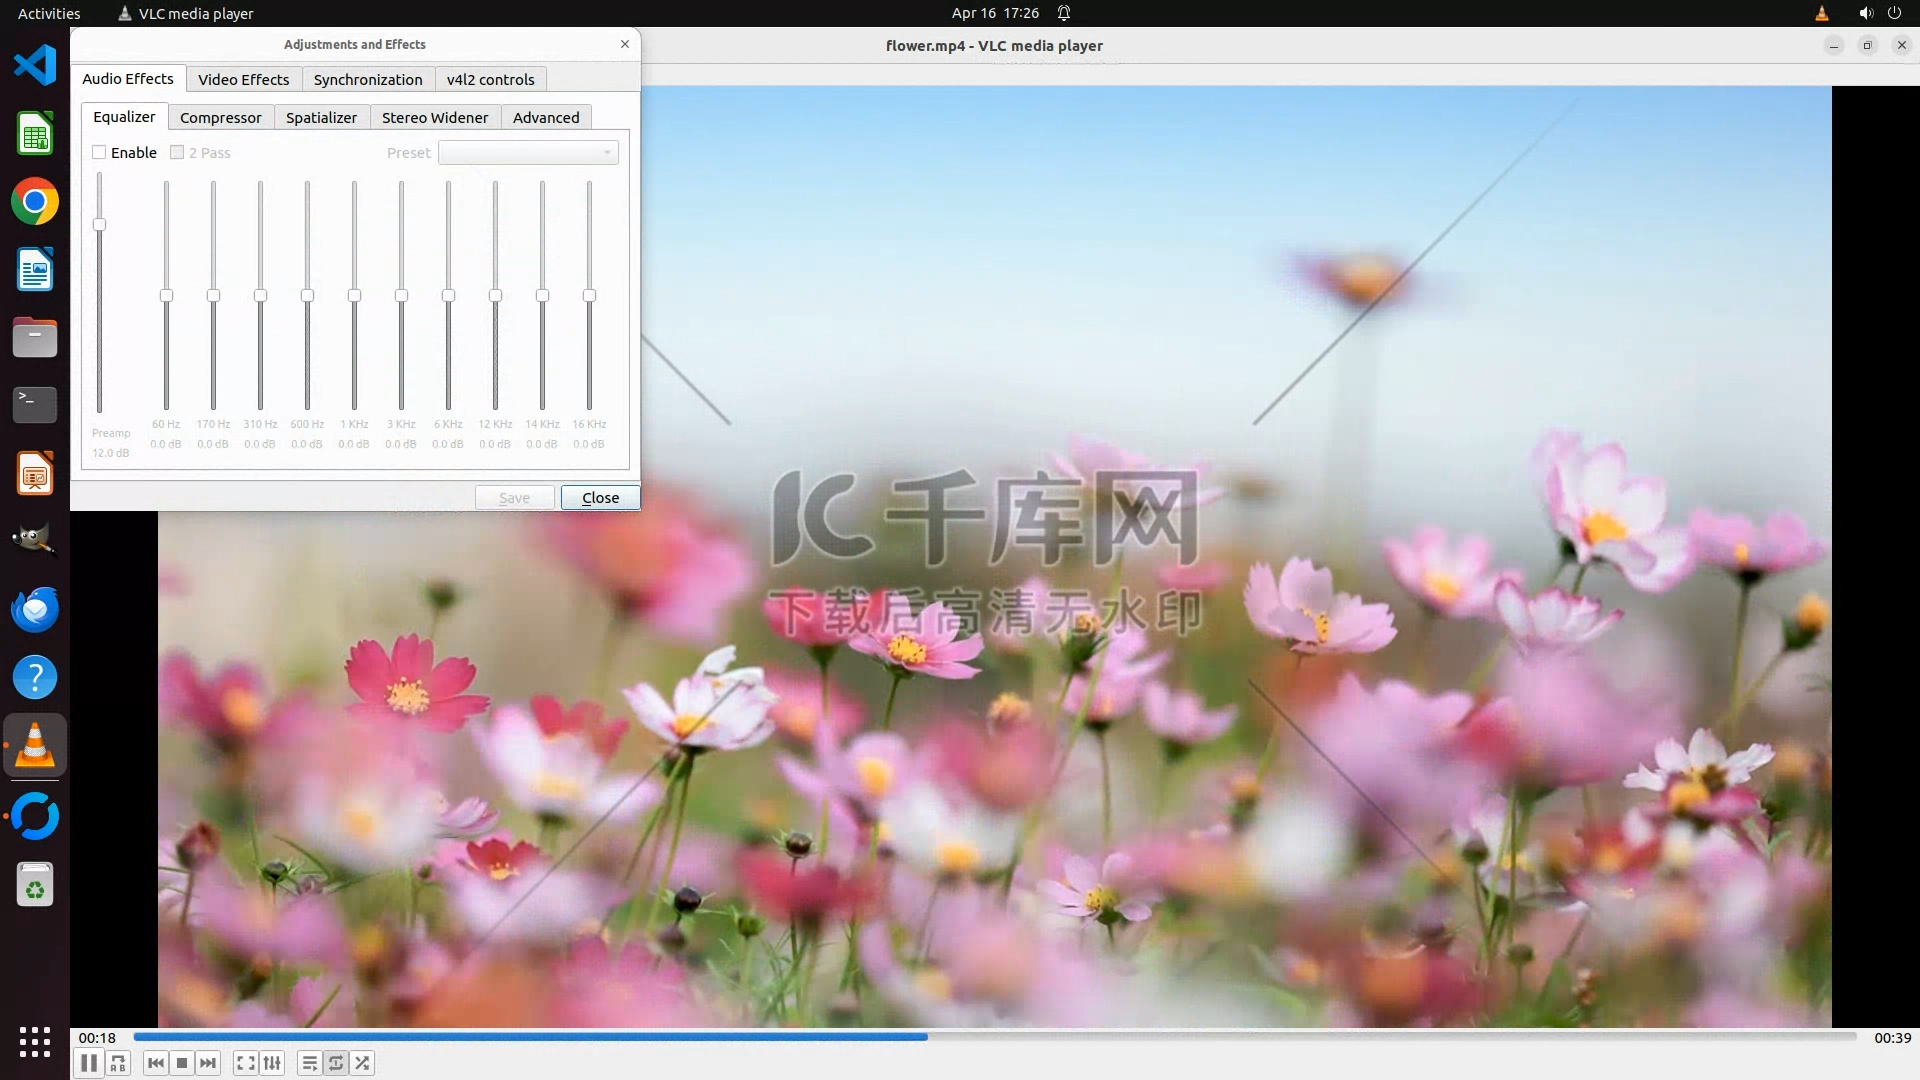
Task: Enable the equalizer checkbox
Action: point(99,152)
